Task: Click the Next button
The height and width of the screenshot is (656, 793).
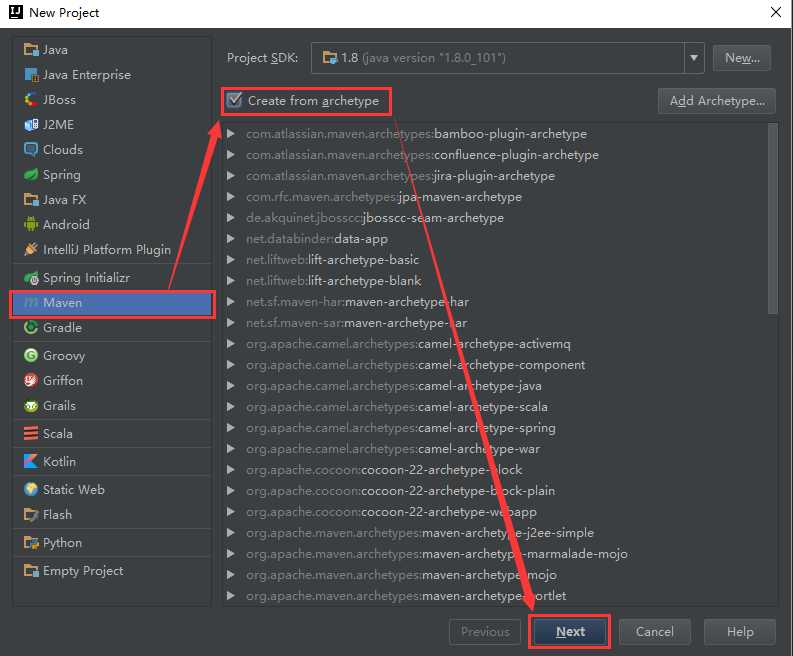Action: [570, 632]
